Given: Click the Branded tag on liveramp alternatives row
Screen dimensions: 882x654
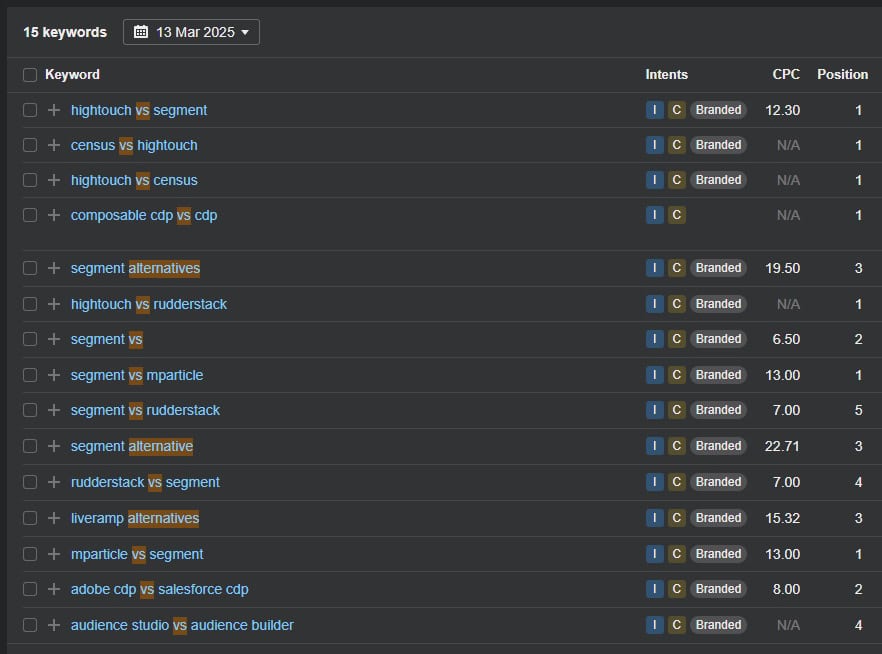Looking at the screenshot, I should [718, 518].
